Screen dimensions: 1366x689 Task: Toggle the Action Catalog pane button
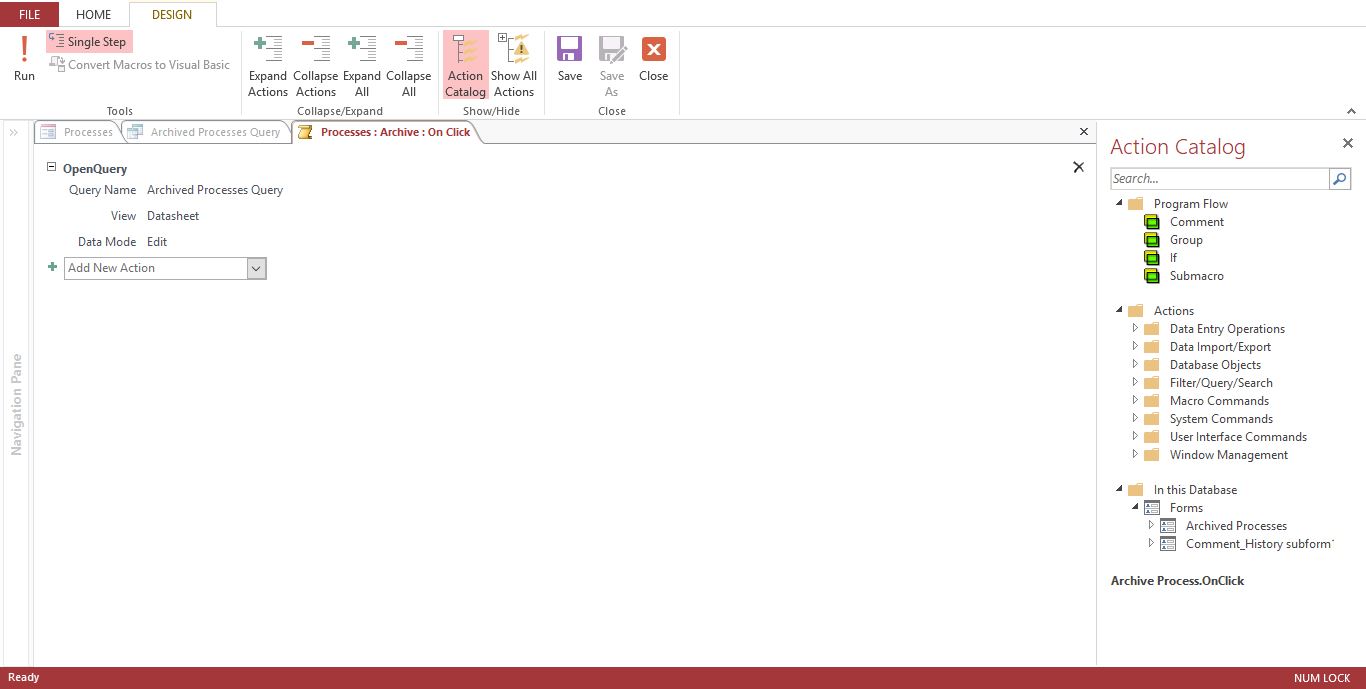[465, 66]
